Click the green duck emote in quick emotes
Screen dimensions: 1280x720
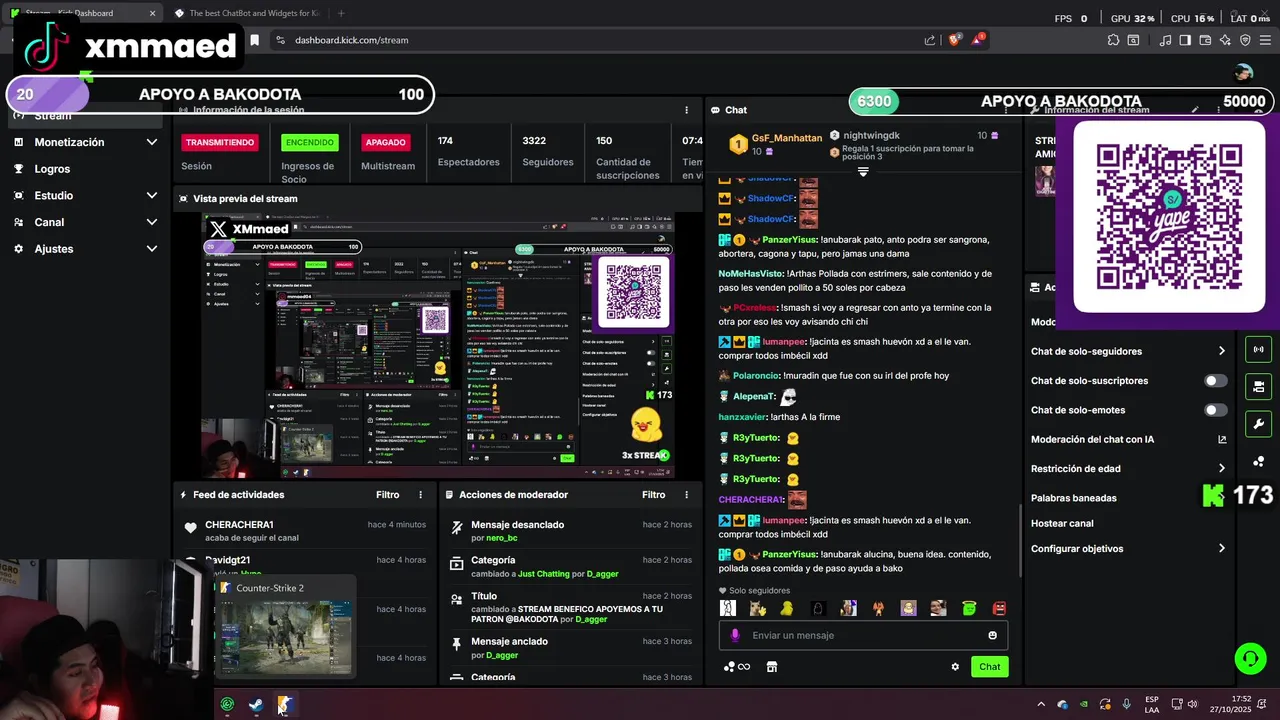pos(968,608)
